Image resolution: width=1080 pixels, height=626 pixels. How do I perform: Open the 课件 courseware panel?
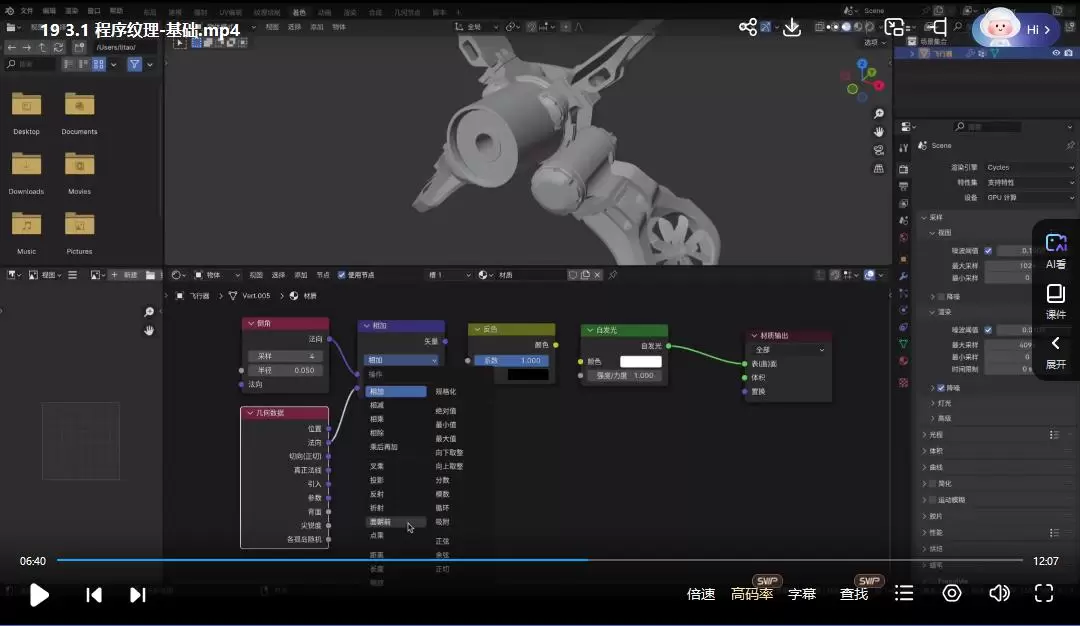coord(1056,302)
